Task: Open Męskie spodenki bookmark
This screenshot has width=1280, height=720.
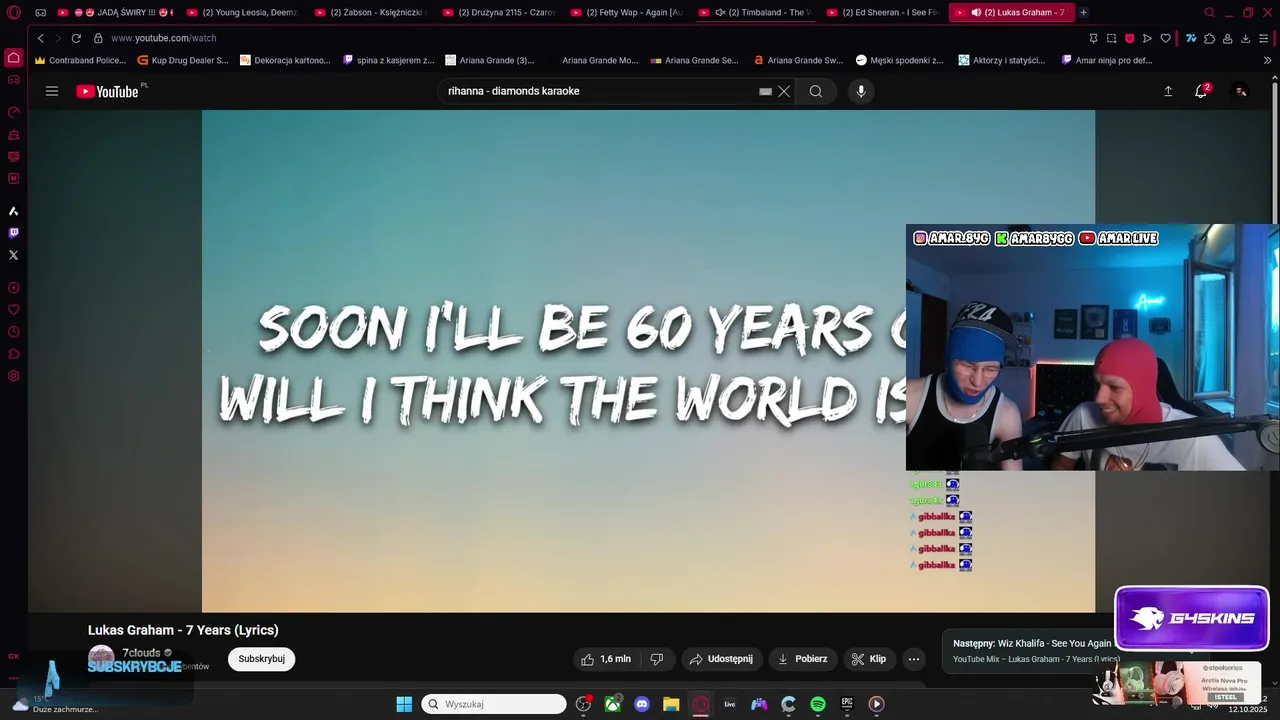Action: (x=900, y=60)
